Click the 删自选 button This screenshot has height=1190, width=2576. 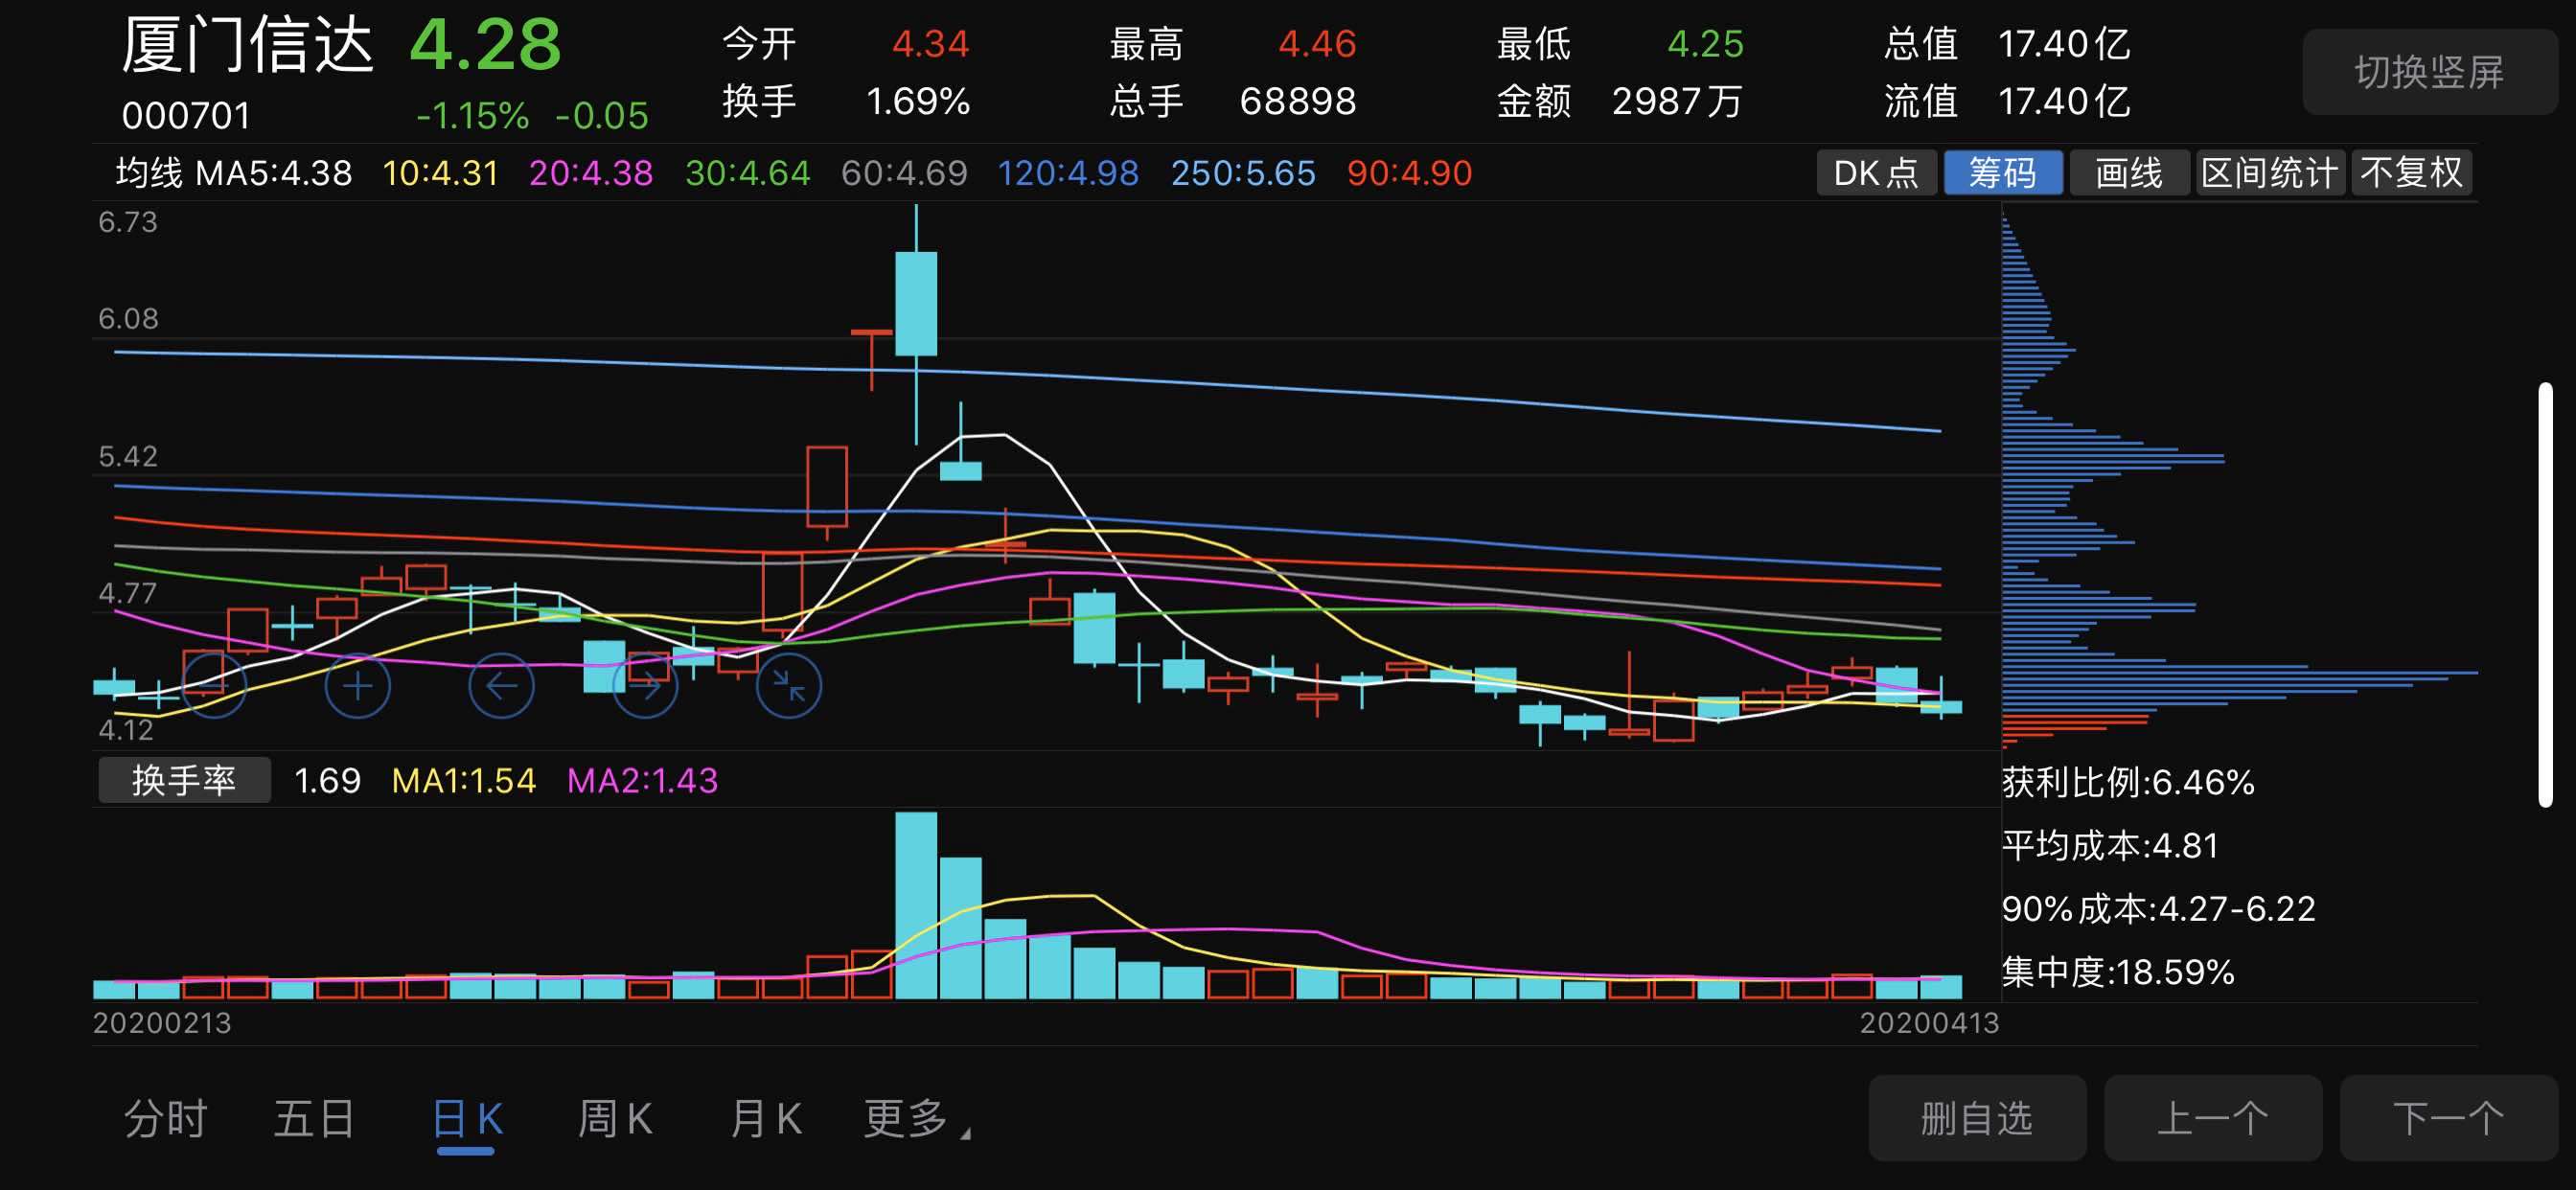[1977, 1118]
